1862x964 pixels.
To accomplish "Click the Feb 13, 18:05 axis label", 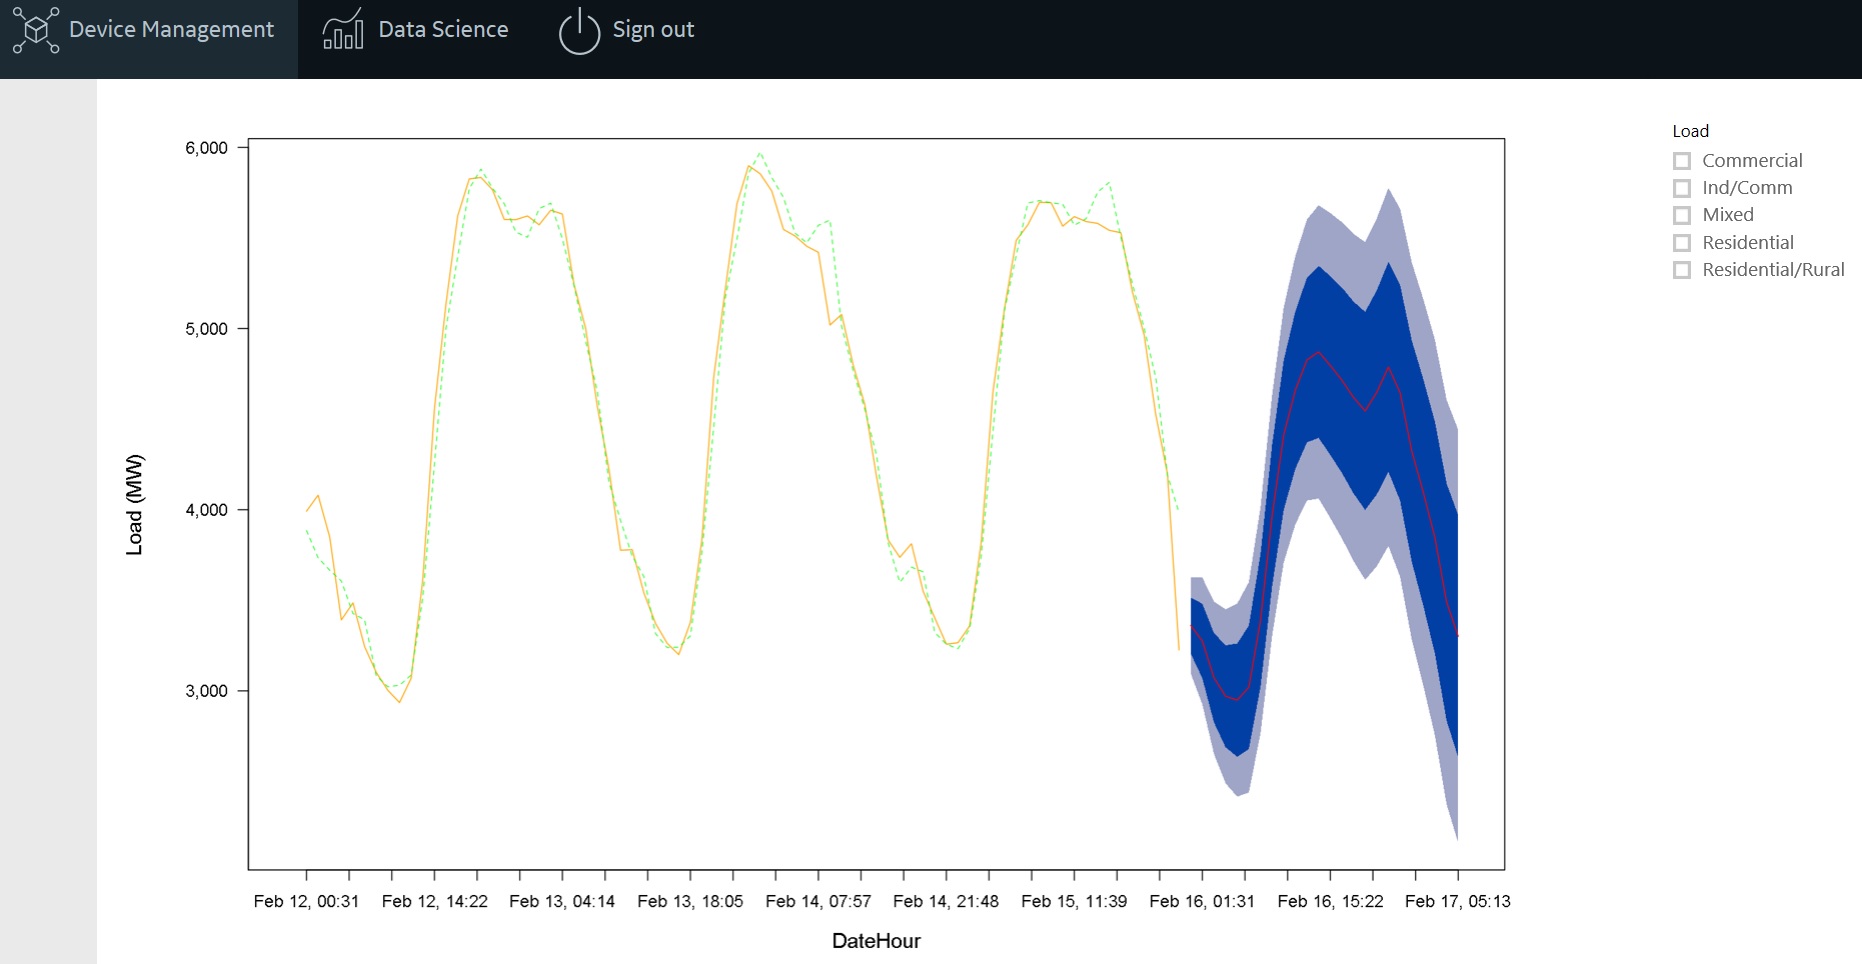I will [x=690, y=902].
